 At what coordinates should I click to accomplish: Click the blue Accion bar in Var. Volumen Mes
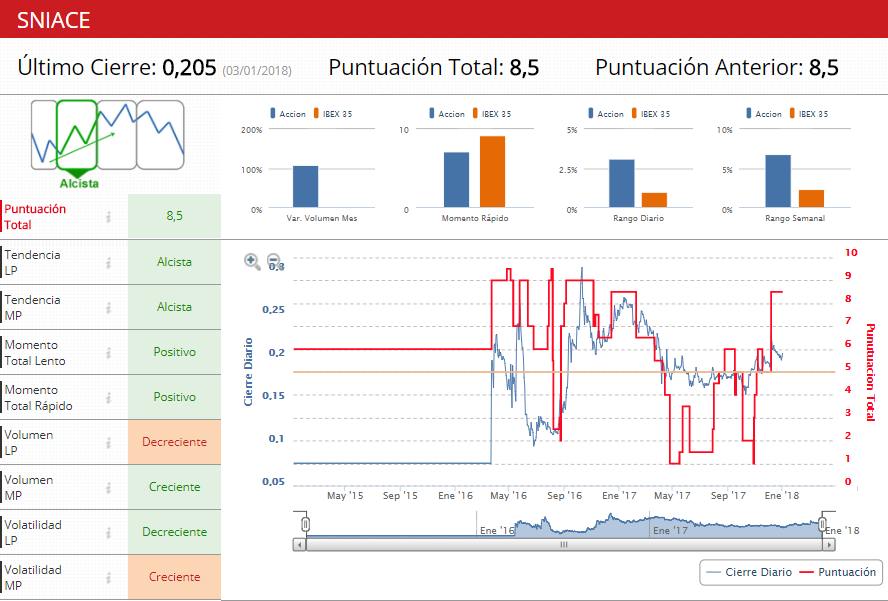[x=305, y=186]
